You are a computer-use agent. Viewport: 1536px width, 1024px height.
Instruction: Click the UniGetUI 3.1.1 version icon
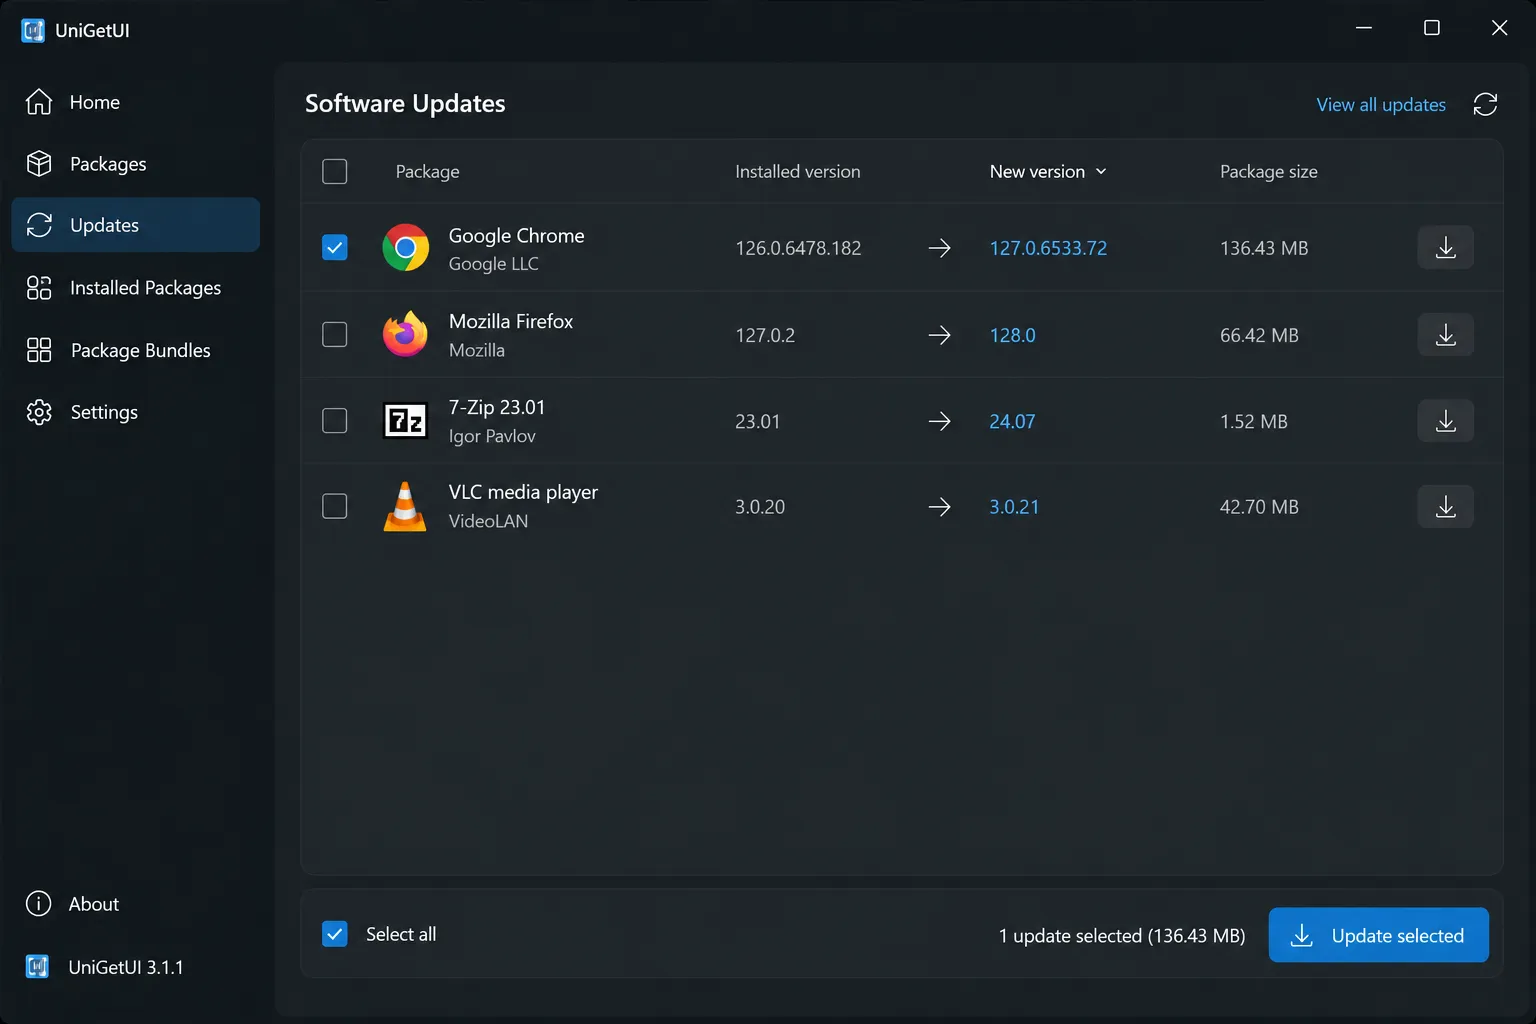click(37, 967)
